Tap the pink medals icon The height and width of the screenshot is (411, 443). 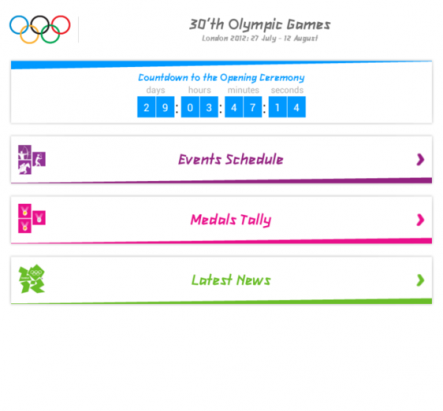click(32, 218)
